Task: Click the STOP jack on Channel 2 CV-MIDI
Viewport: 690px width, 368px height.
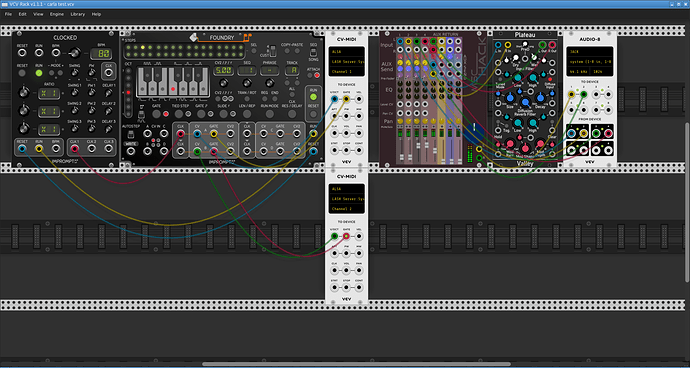Action: (346, 288)
